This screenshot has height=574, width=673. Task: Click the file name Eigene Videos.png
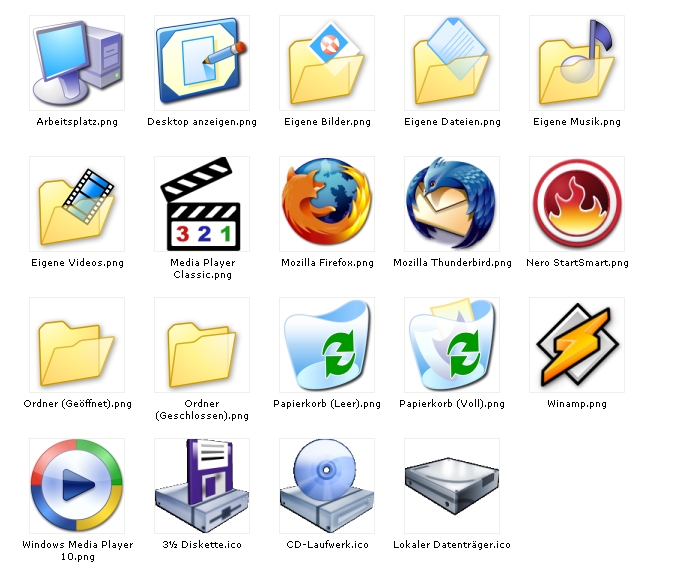[77, 263]
